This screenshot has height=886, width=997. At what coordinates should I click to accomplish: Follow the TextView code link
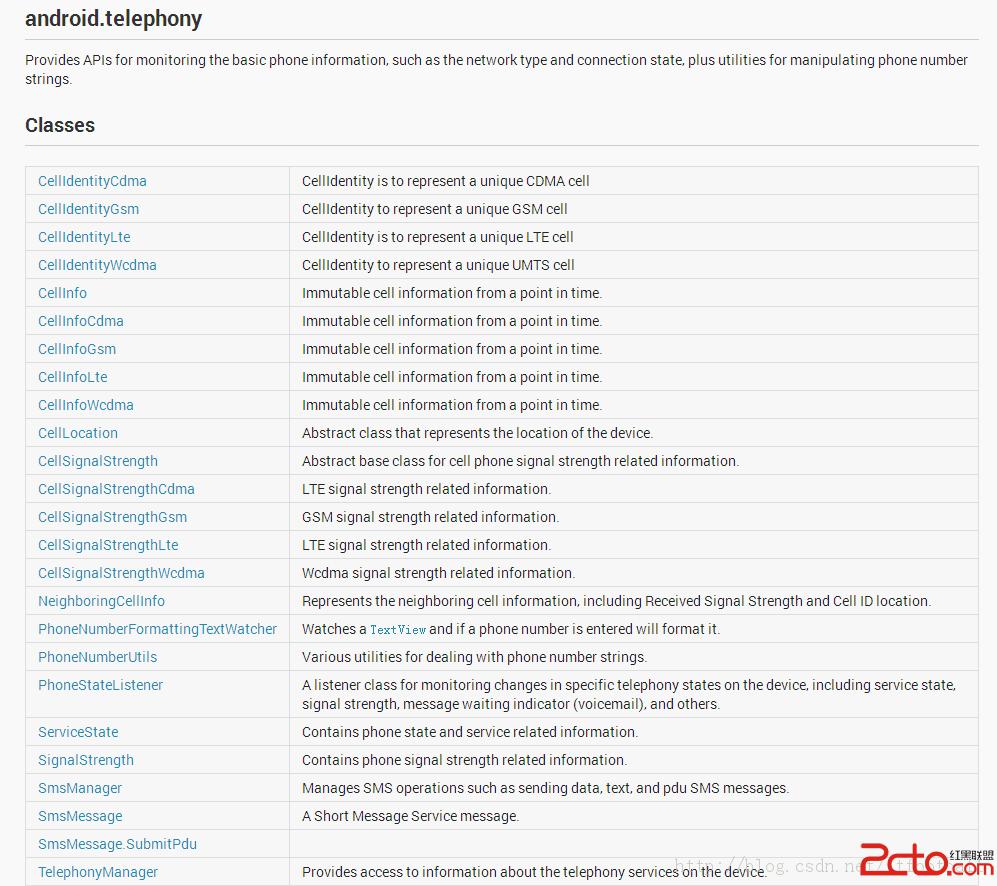pyautogui.click(x=398, y=630)
